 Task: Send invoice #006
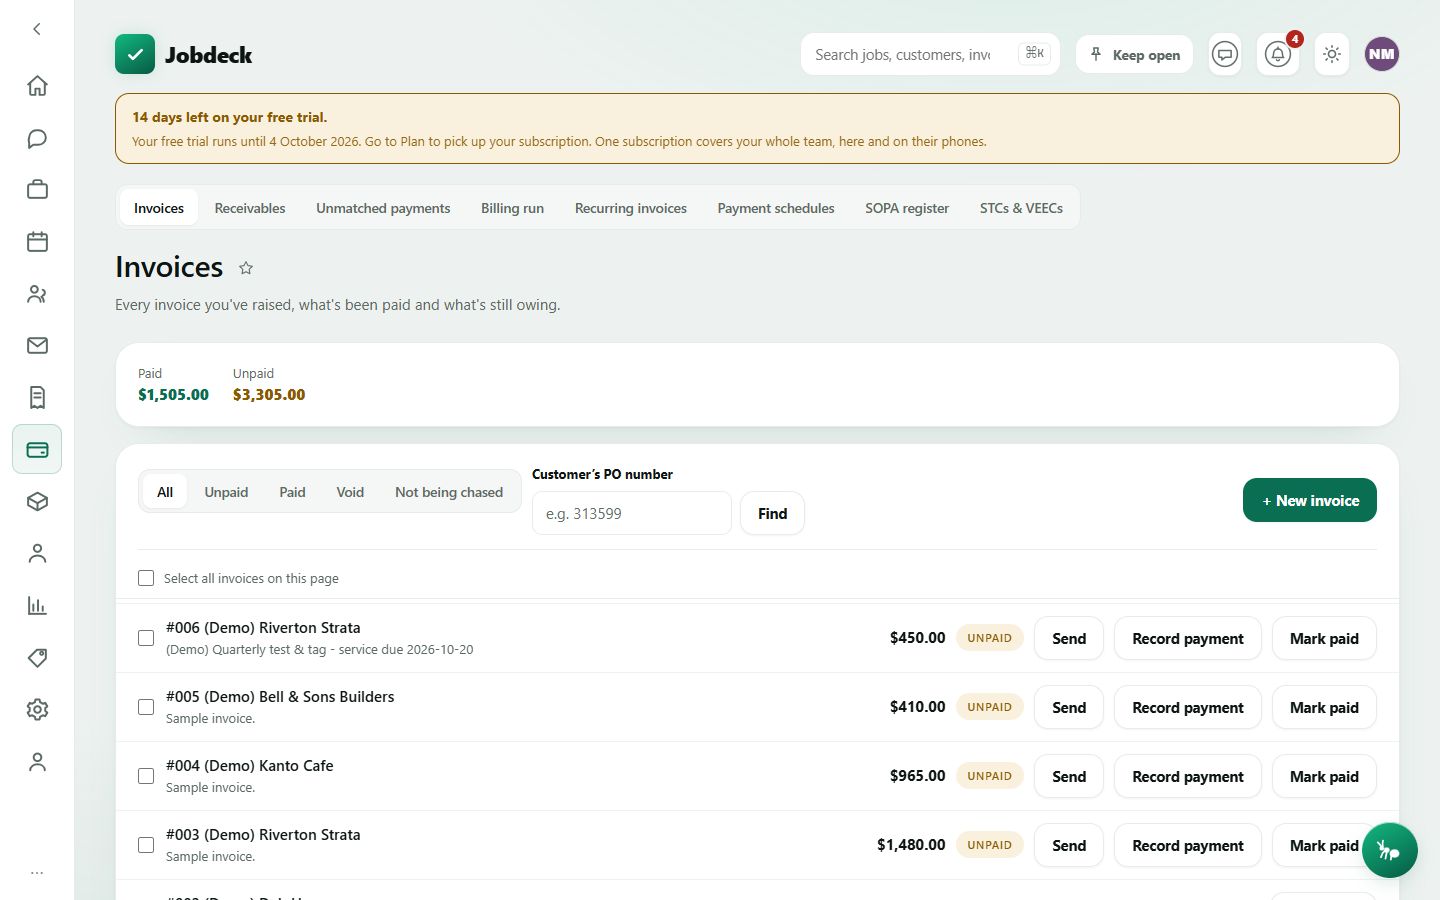pos(1069,638)
